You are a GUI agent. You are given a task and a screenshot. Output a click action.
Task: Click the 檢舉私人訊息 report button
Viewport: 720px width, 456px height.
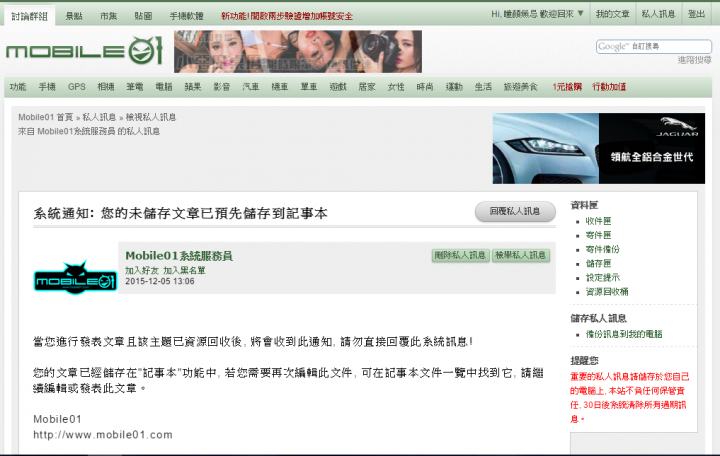(x=521, y=255)
